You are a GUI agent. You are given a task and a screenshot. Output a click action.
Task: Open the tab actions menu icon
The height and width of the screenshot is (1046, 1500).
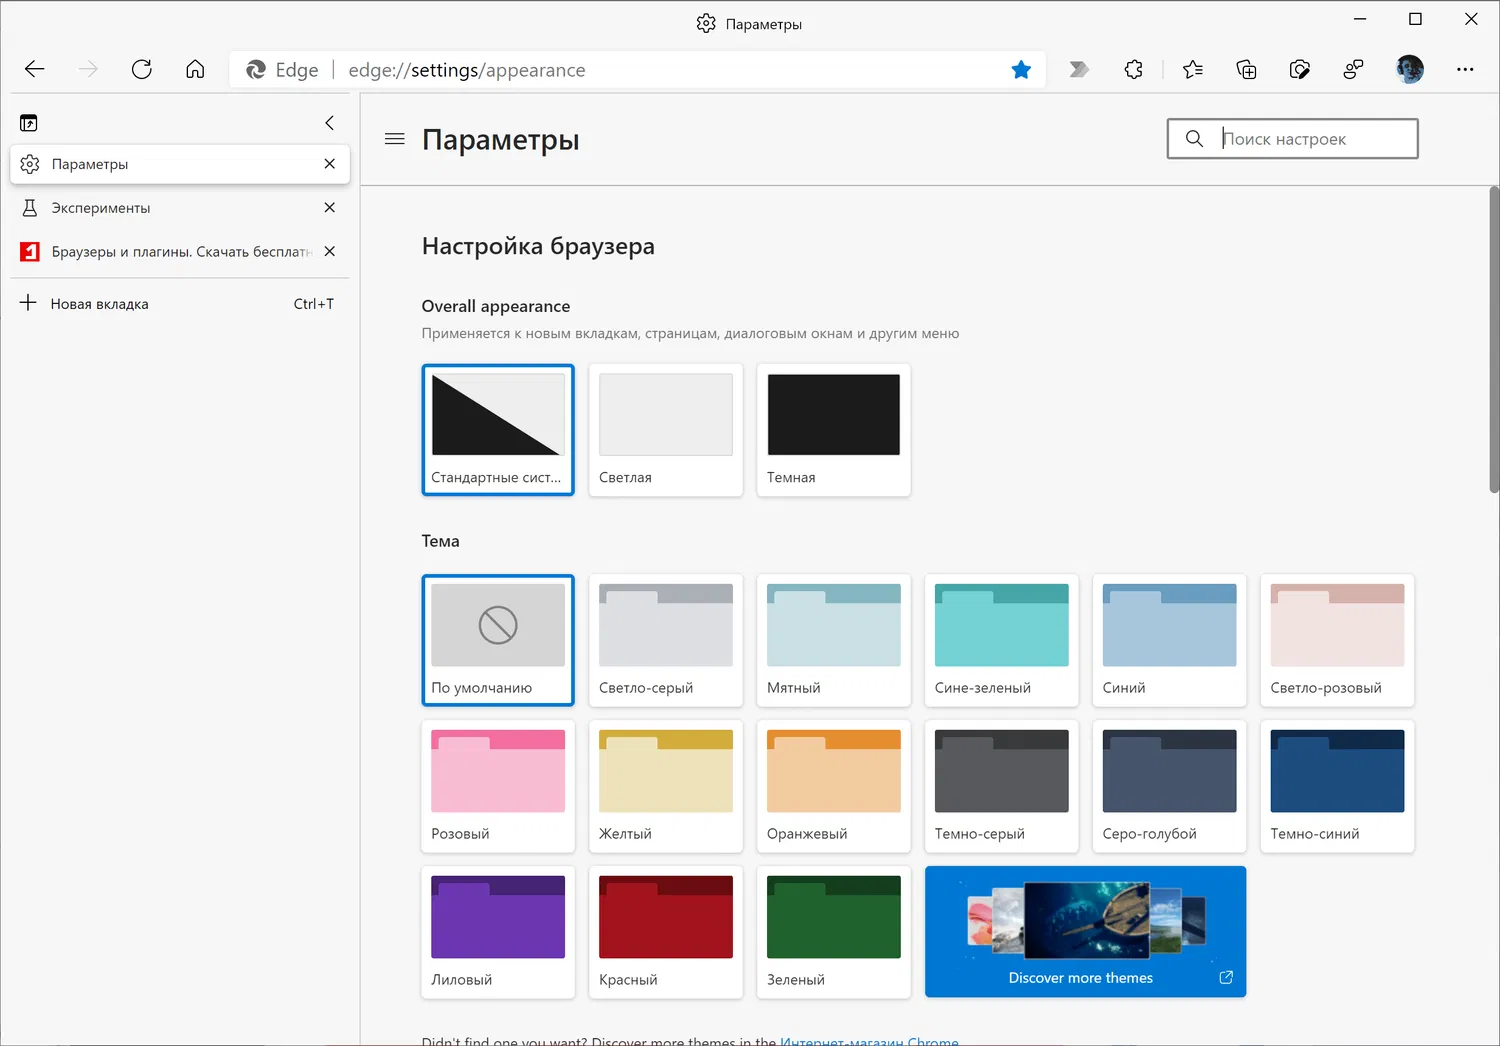pos(29,123)
